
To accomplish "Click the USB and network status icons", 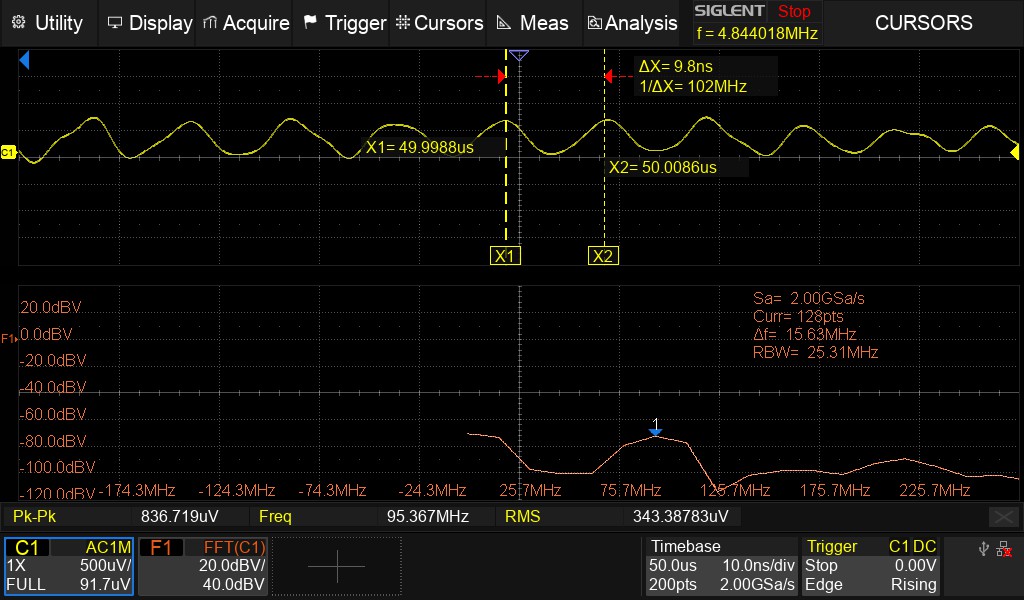I will [x=996, y=549].
